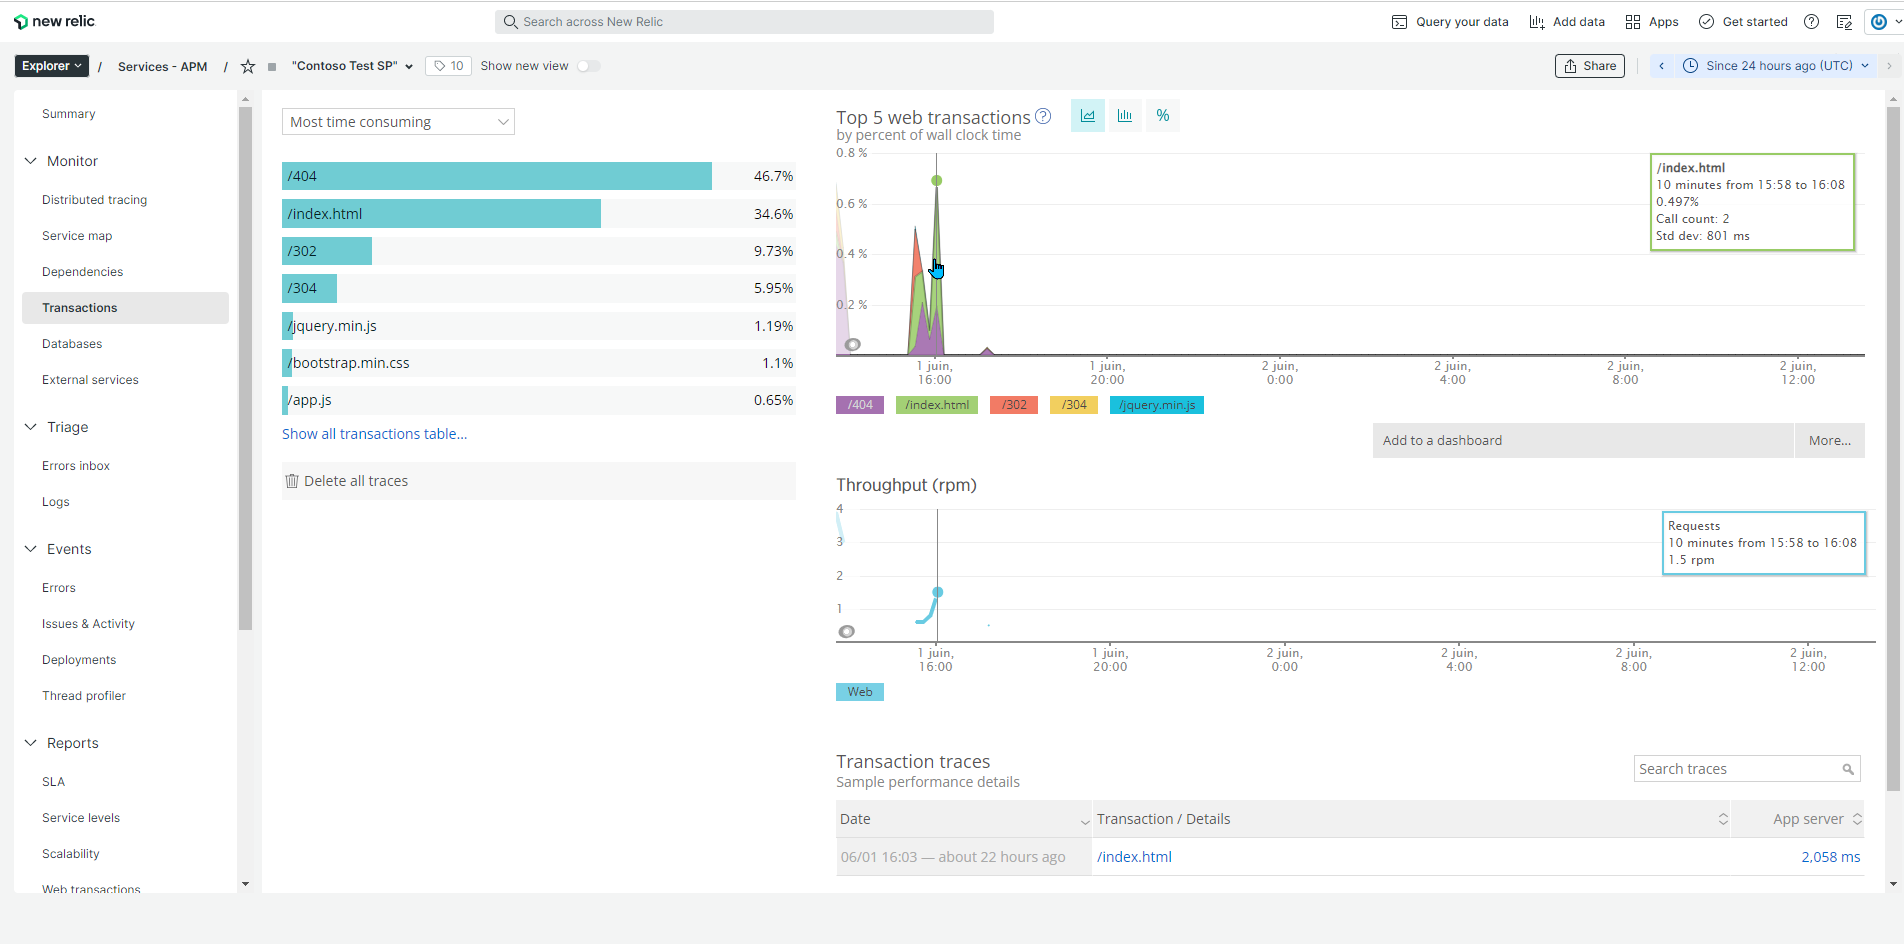Click the gray status square beside the star

click(x=272, y=67)
